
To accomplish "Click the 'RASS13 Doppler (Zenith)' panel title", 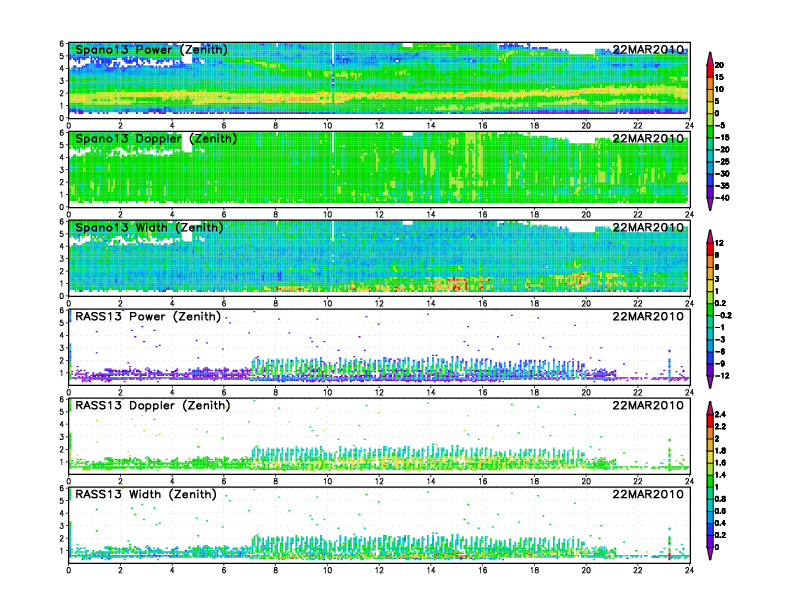I will [x=153, y=405].
